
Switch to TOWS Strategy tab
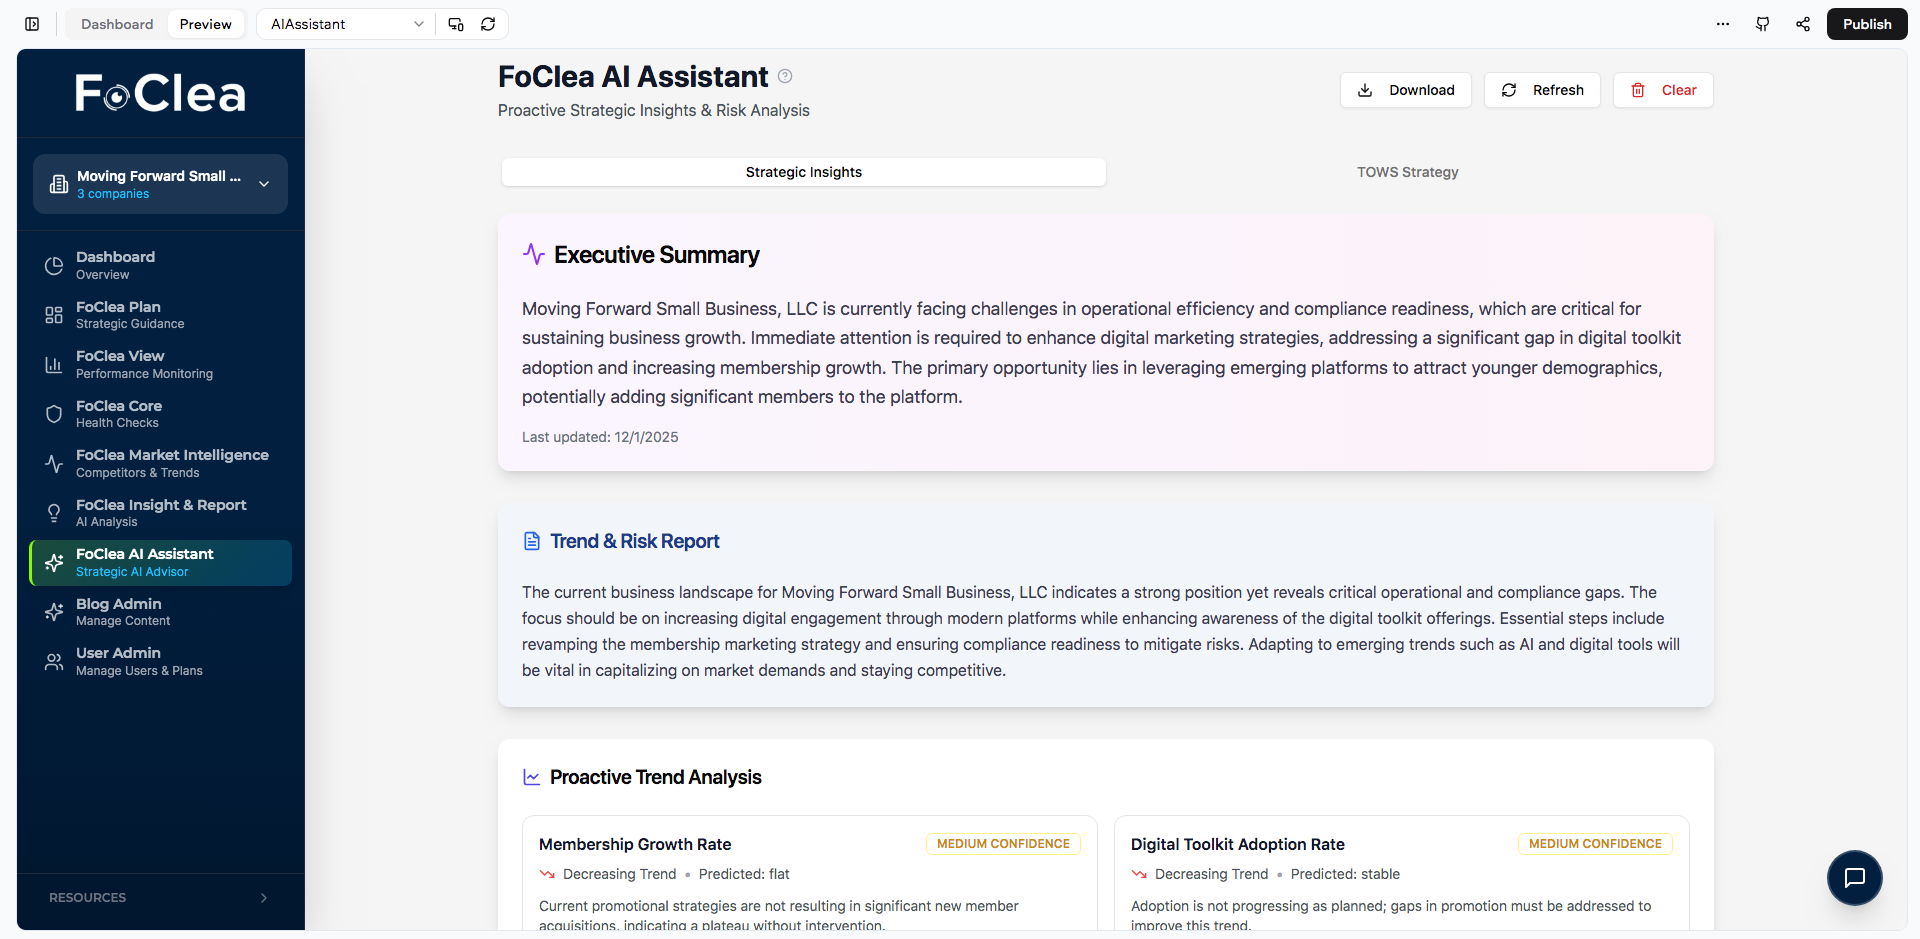[1407, 172]
